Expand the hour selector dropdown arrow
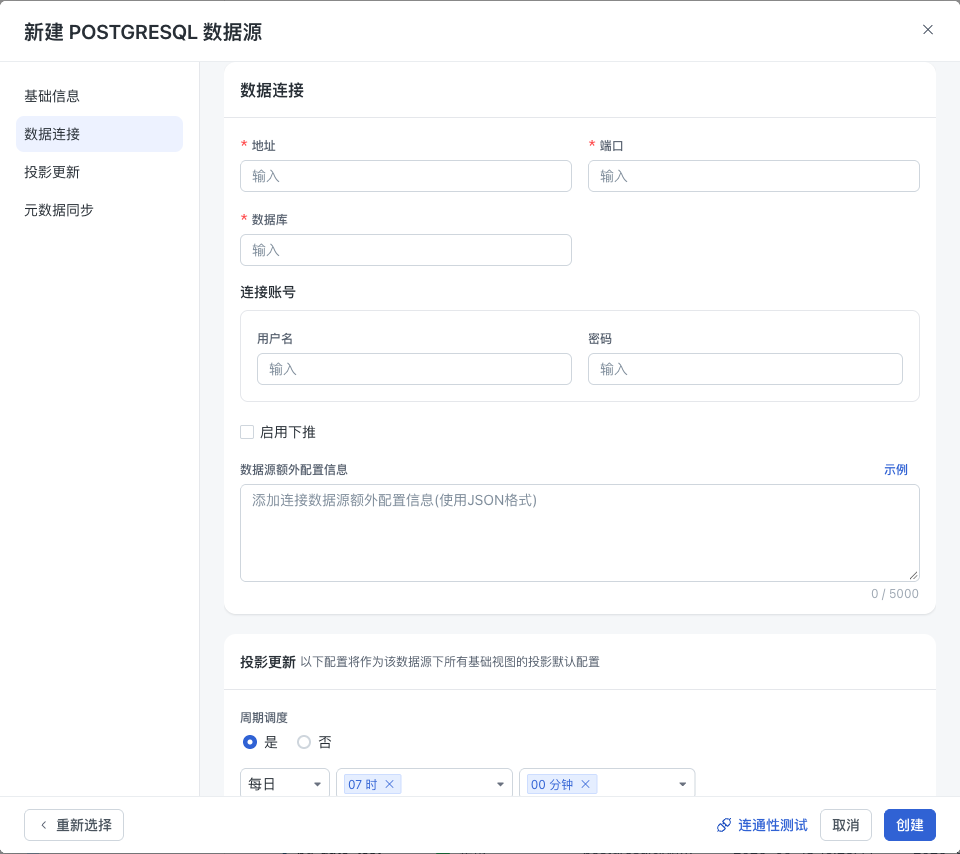 tap(500, 784)
